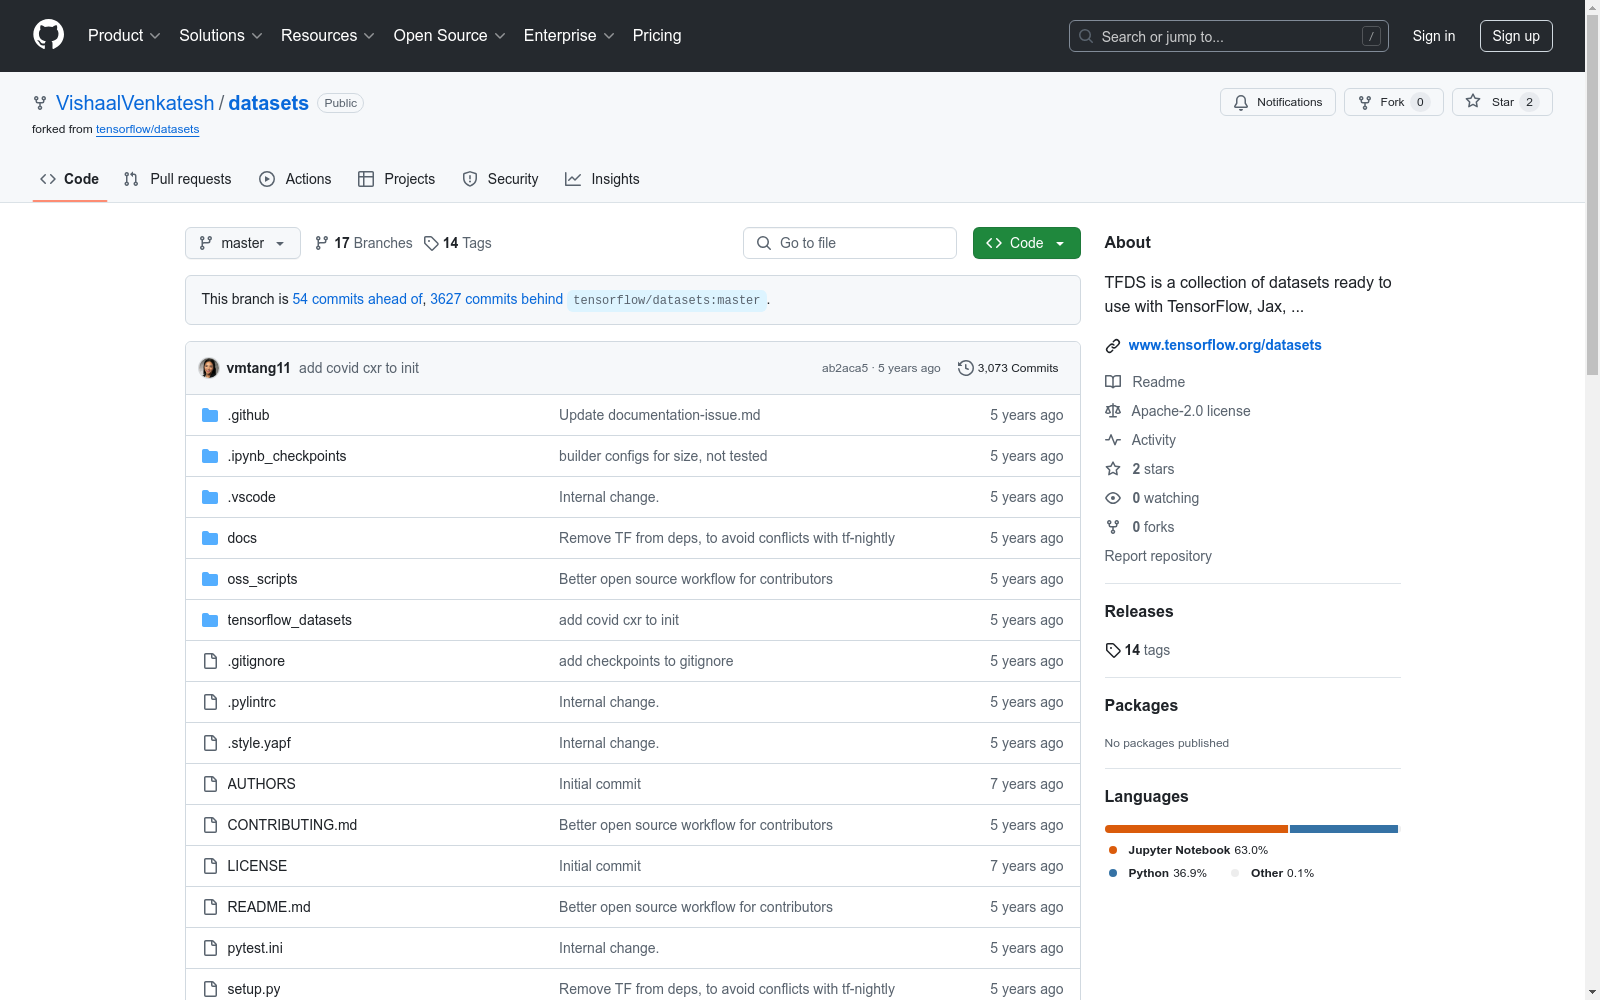
Task: Click the magnifier icon in the search bar
Action: [1086, 36]
